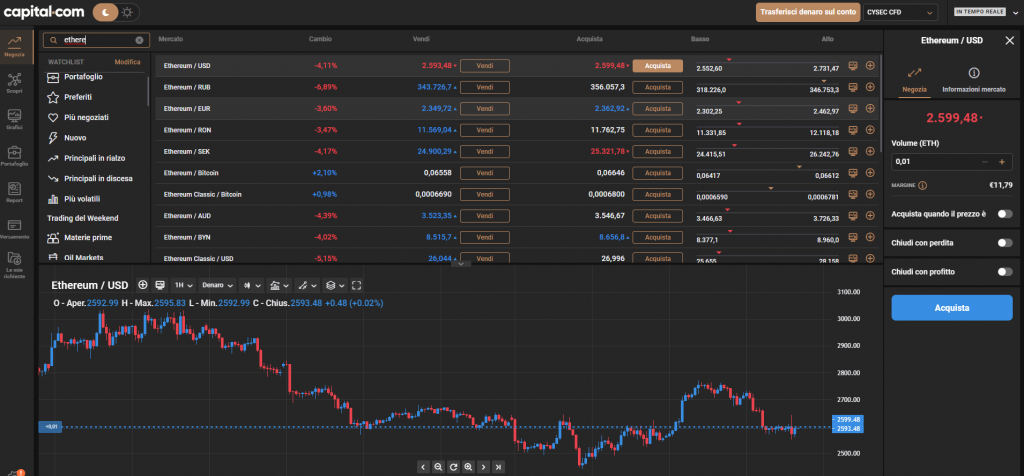Enable the Chiudi con perdita switch
Viewport: 1024px width, 476px height.
point(1004,243)
